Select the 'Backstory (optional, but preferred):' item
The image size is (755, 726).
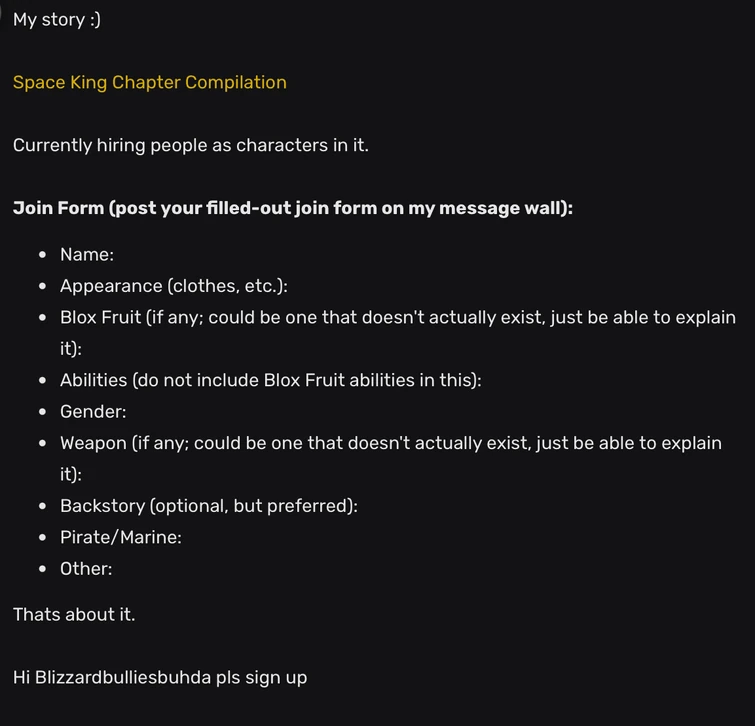coord(209,506)
